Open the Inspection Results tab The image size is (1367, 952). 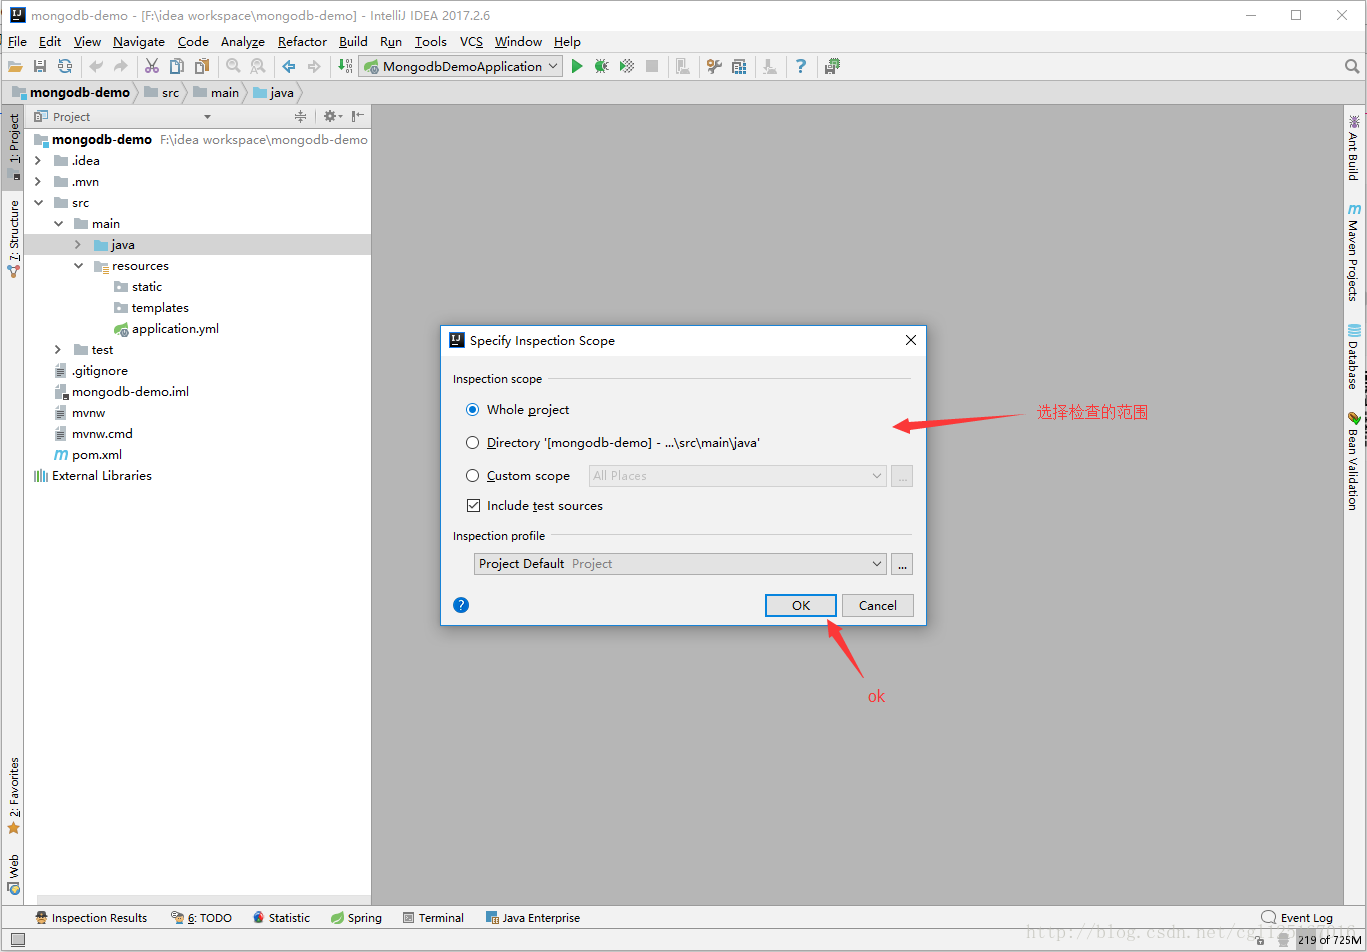(x=91, y=918)
